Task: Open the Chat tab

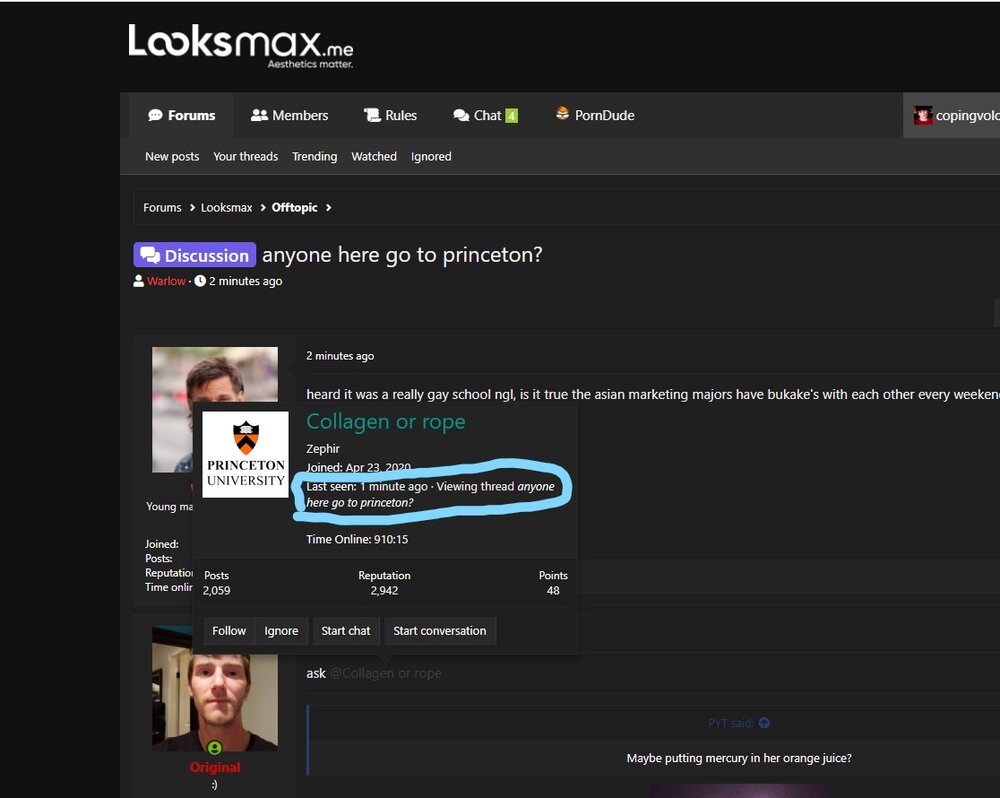Action: coord(485,115)
